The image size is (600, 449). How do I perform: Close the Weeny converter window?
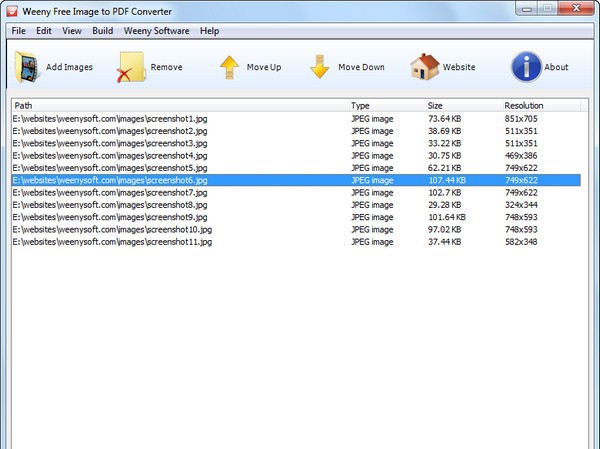pos(576,8)
